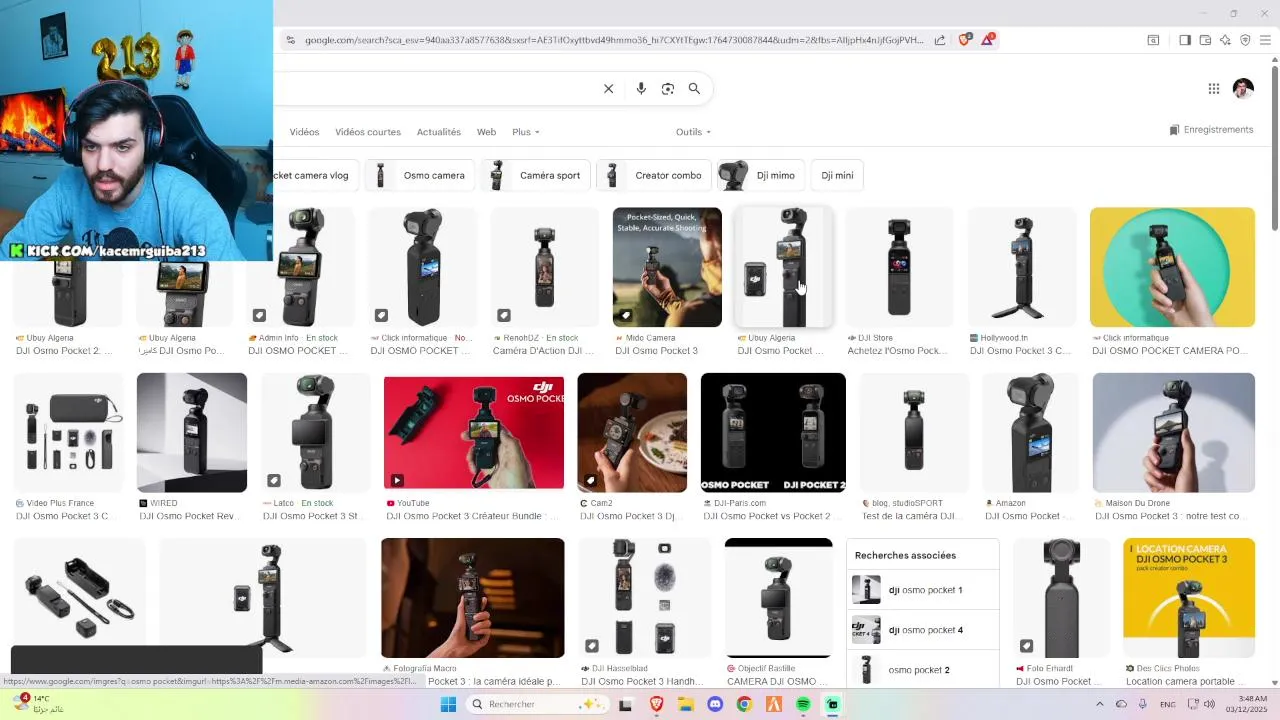
Task: Select the Osmo camera filter chip
Action: click(x=421, y=175)
